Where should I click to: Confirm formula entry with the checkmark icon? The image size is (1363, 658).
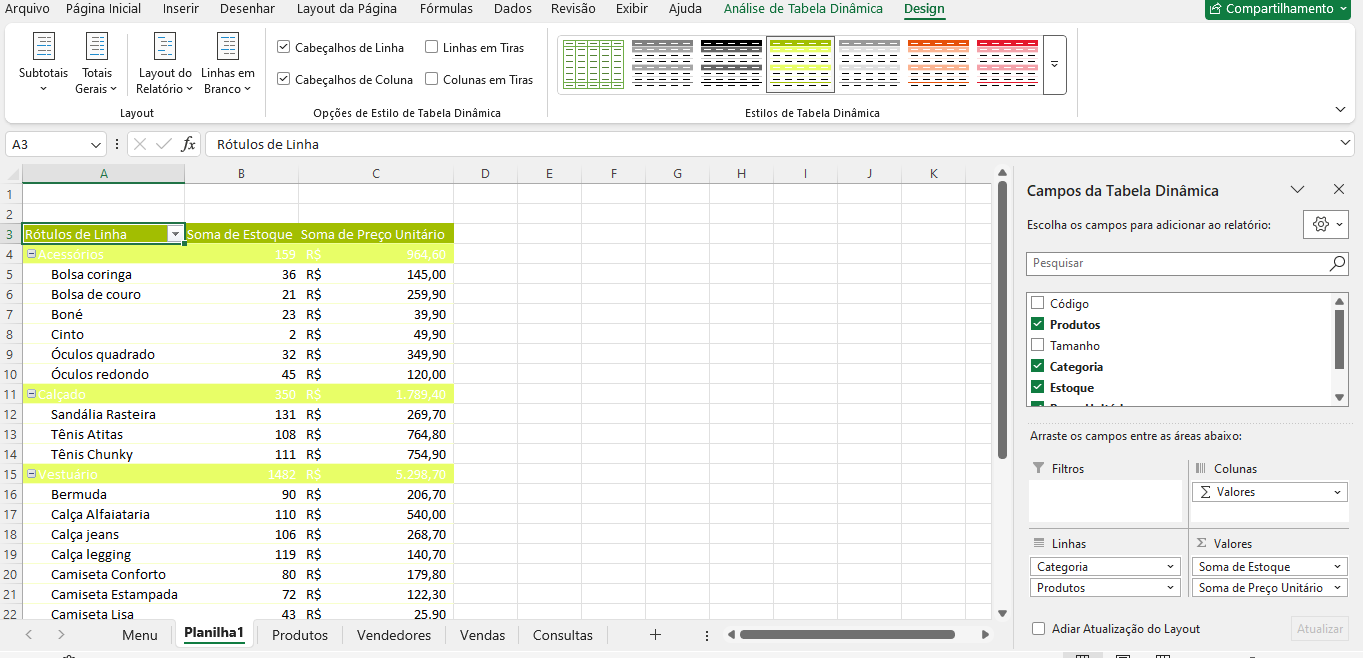[x=164, y=144]
